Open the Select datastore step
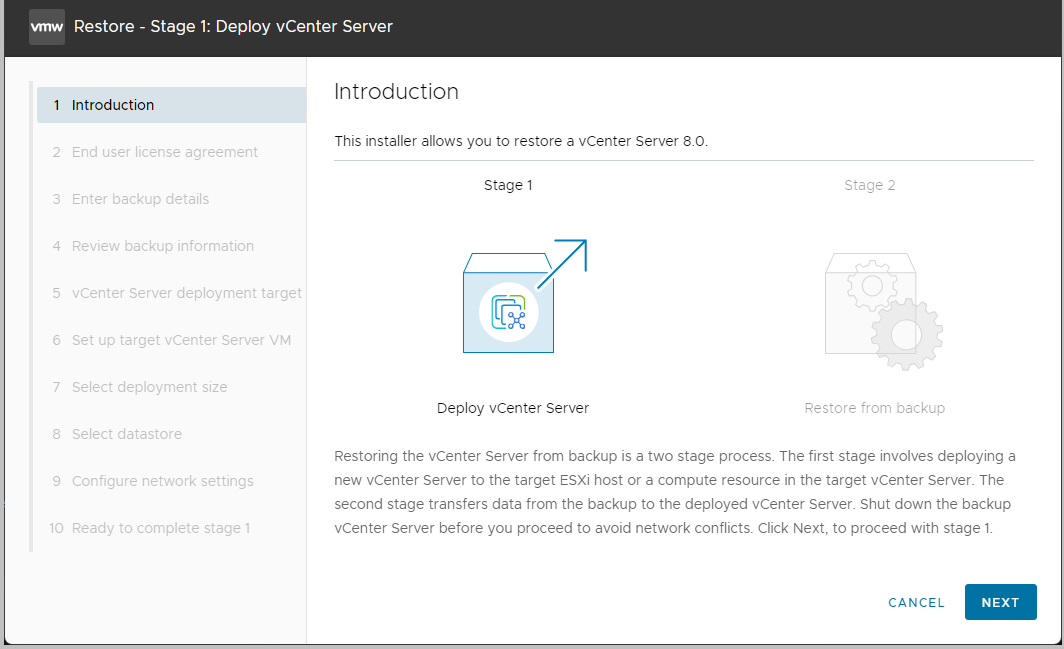Viewport: 1064px width, 649px height. (x=126, y=434)
